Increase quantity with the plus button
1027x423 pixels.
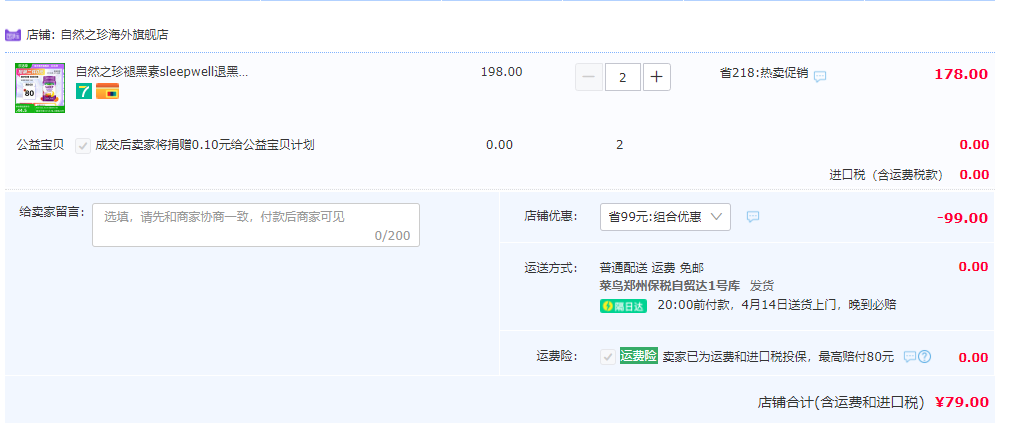click(657, 77)
